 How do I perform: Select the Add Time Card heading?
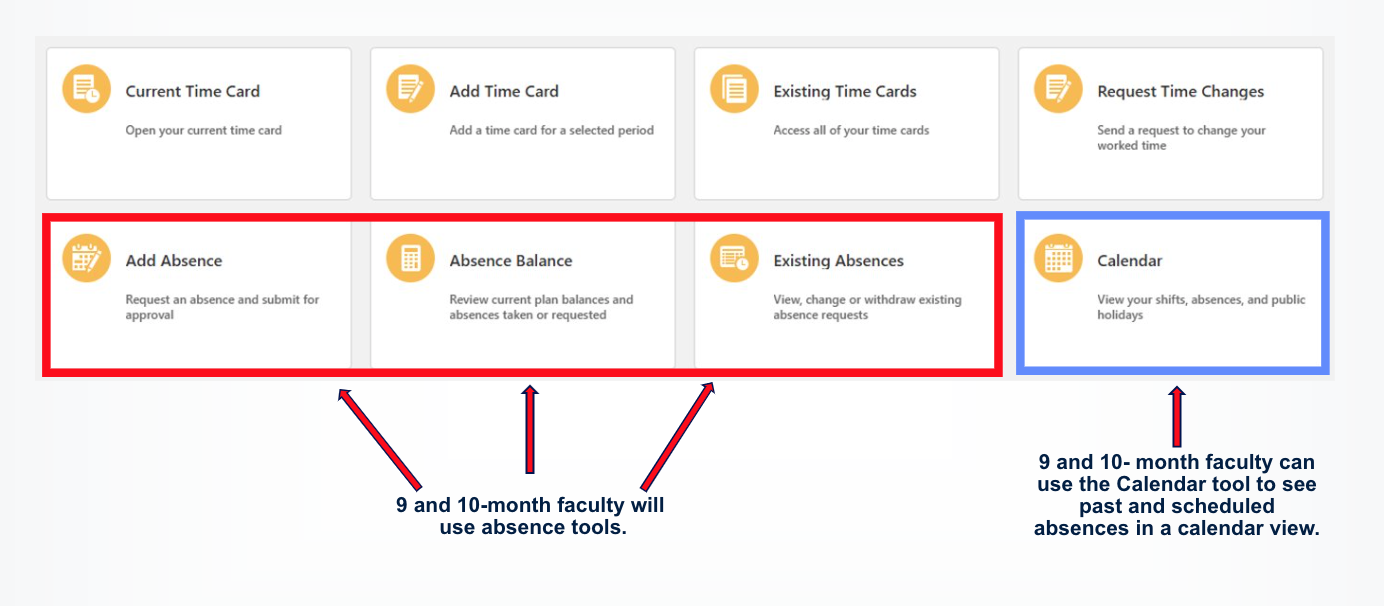(504, 91)
